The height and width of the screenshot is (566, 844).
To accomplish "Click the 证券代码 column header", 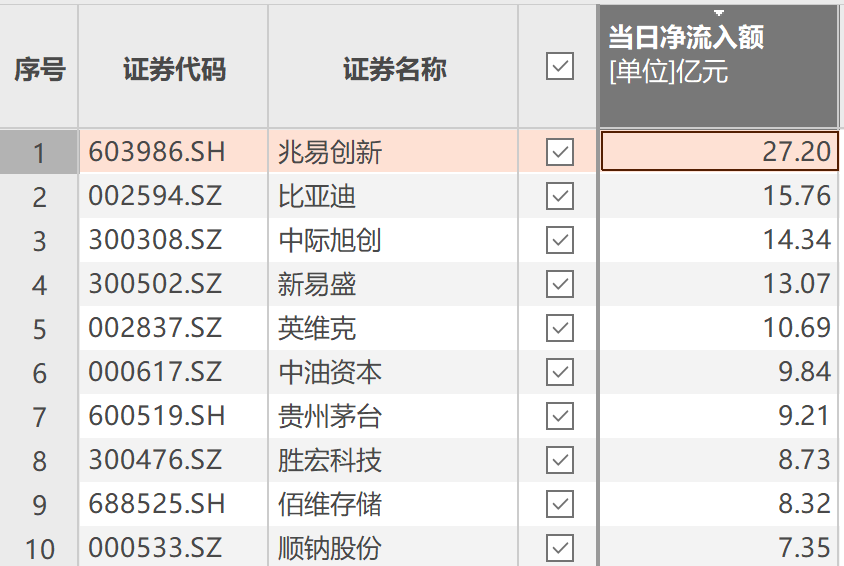I will pyautogui.click(x=174, y=69).
